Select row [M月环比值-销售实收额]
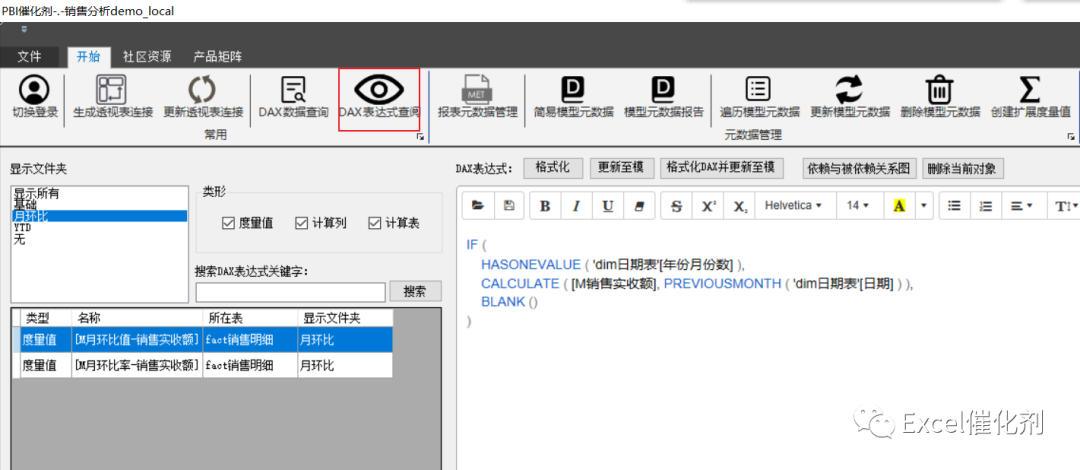The image size is (1080, 470). pos(202,339)
